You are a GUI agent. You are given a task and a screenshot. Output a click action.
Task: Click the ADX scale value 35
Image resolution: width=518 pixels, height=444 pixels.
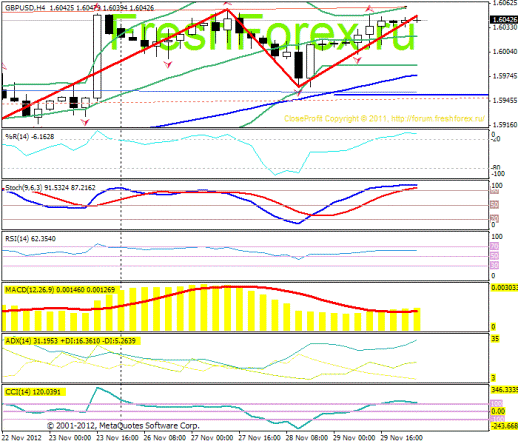tap(495, 339)
